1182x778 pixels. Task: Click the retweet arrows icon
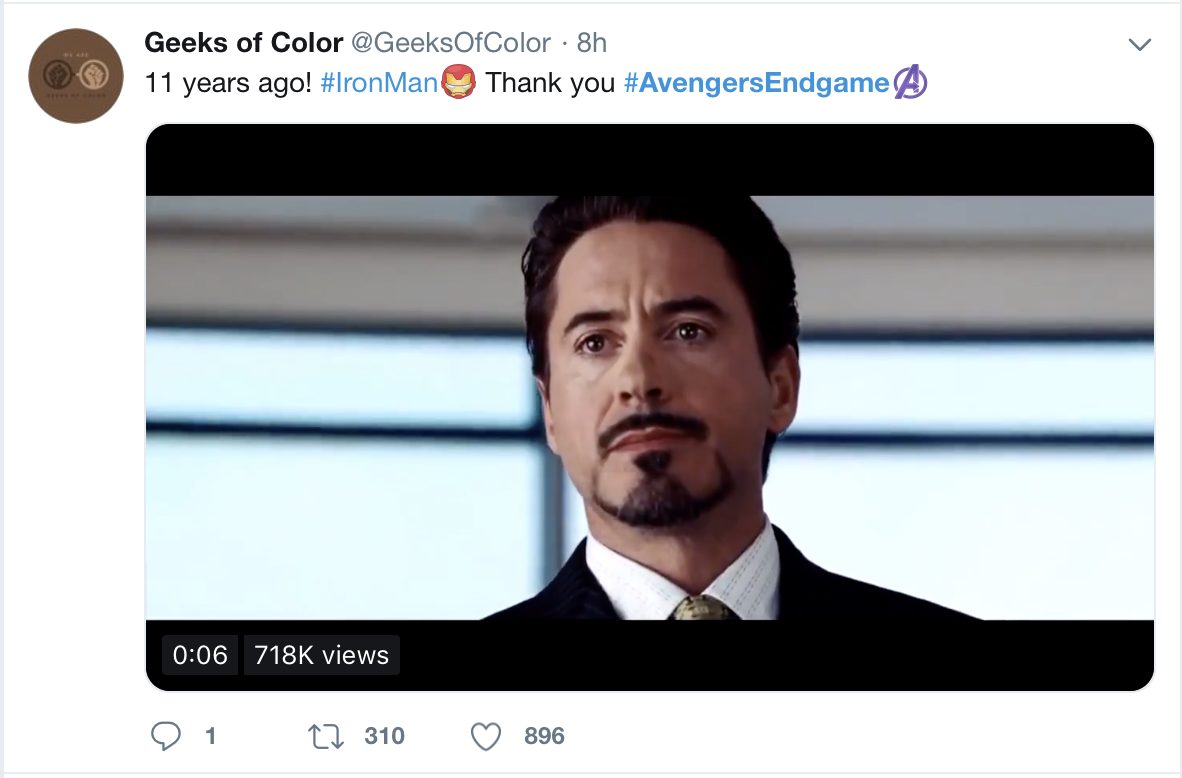(326, 737)
